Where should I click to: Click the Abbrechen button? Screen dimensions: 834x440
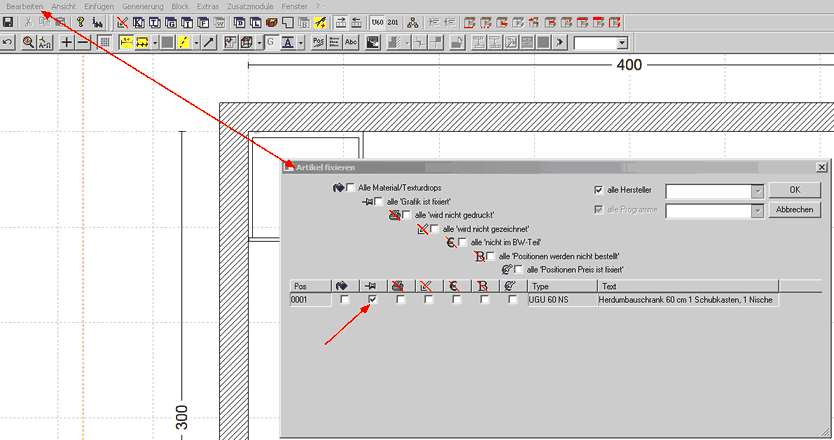click(x=797, y=210)
